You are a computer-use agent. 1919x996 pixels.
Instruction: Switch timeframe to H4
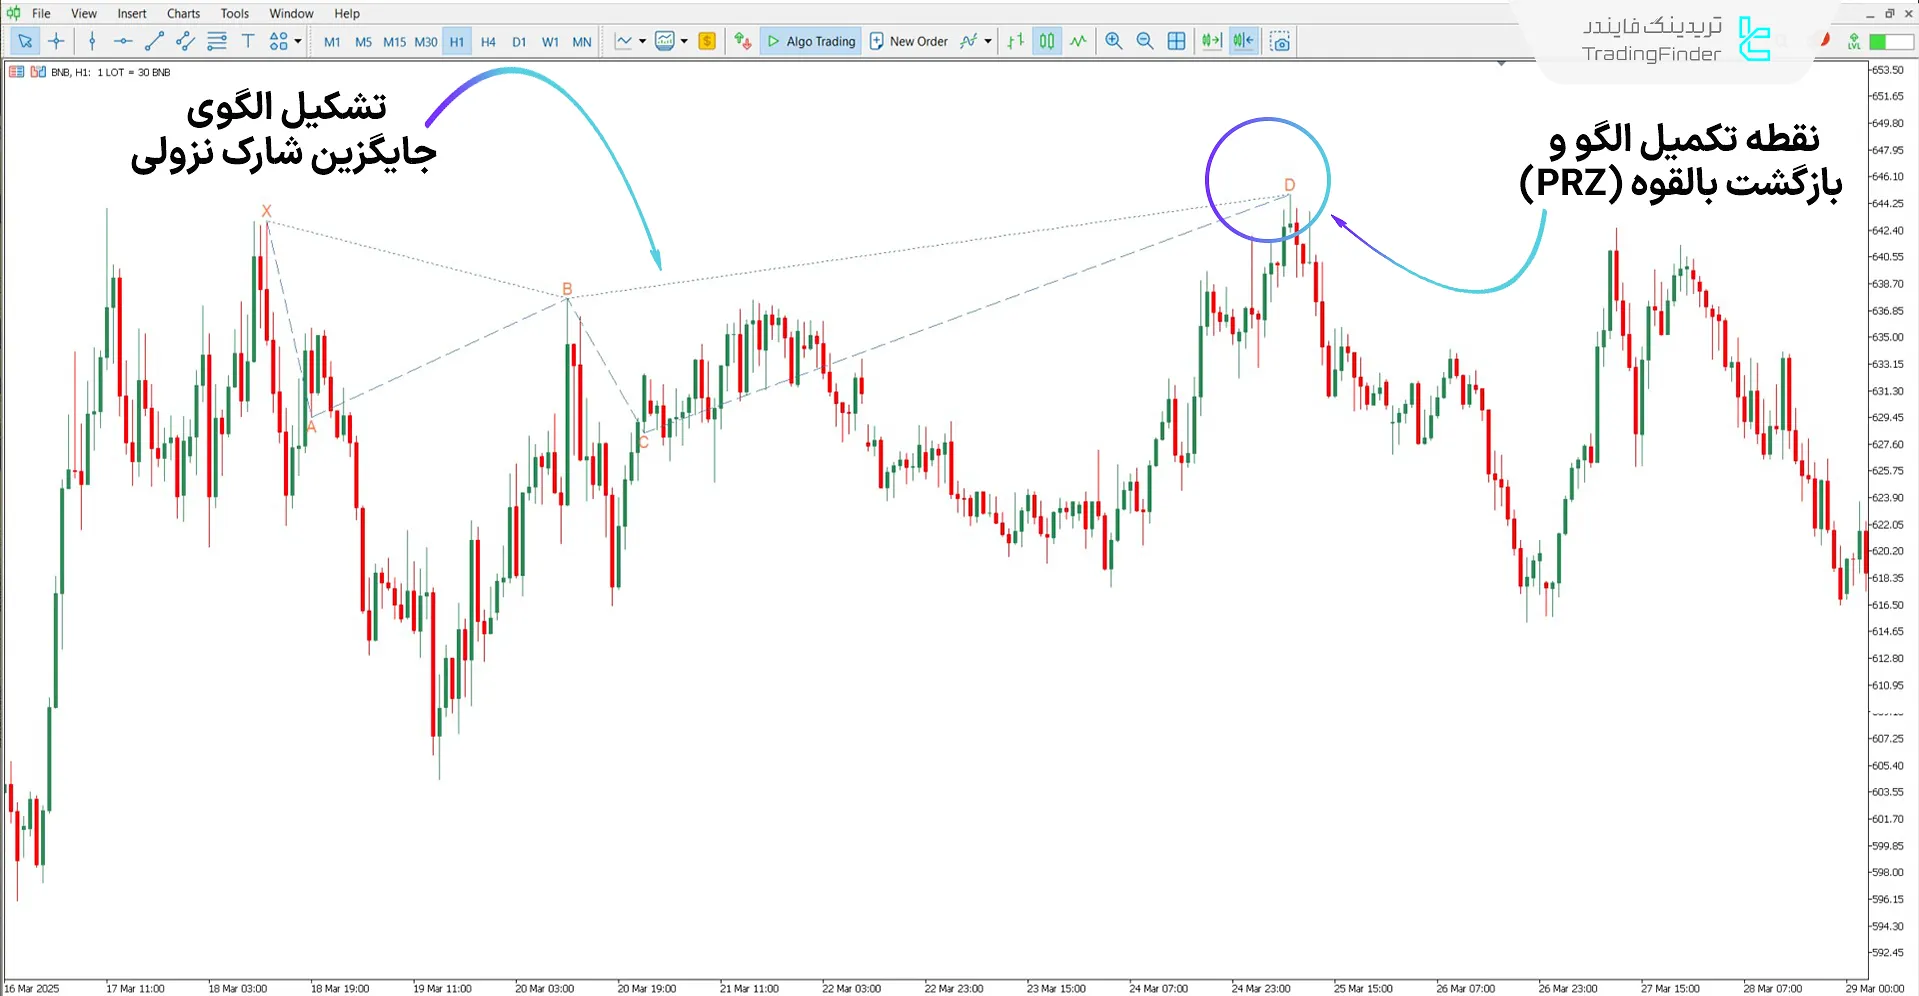click(488, 42)
